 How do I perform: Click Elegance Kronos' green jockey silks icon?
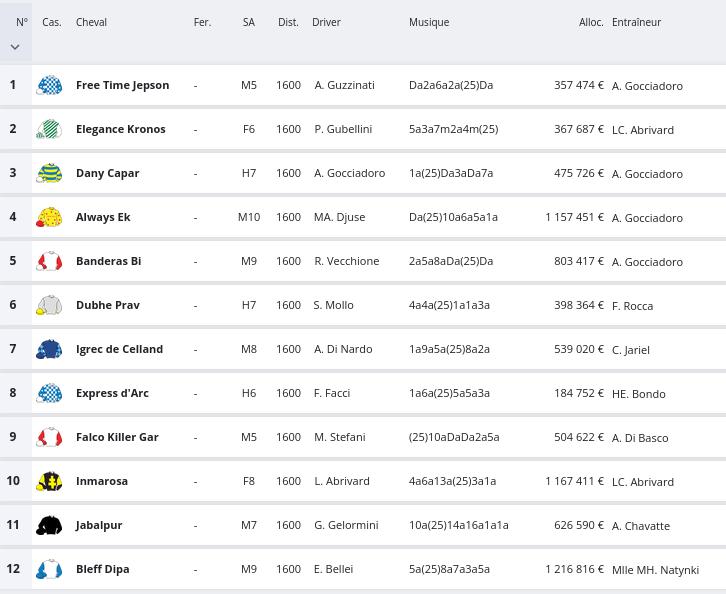click(x=49, y=130)
